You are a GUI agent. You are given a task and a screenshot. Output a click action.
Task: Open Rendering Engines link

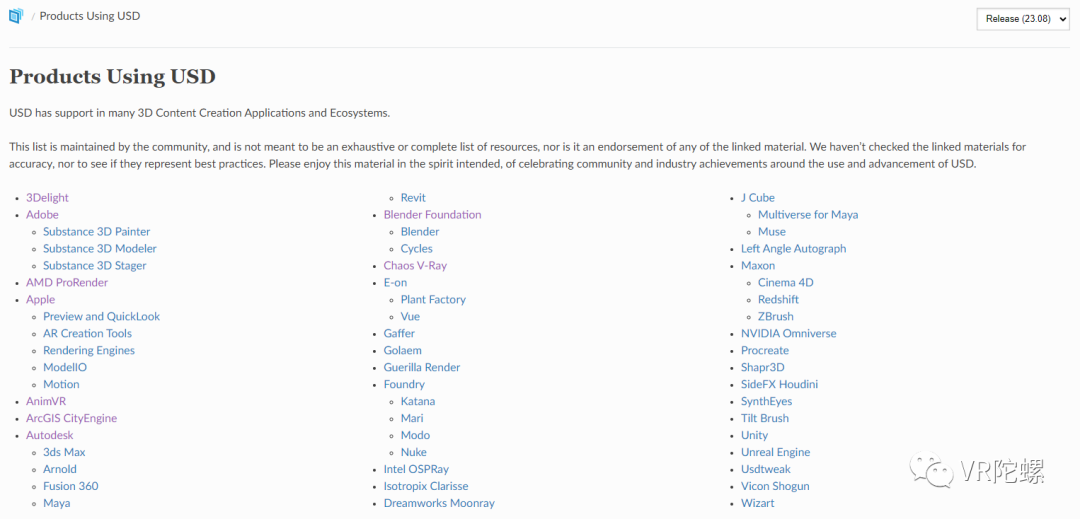(x=89, y=350)
